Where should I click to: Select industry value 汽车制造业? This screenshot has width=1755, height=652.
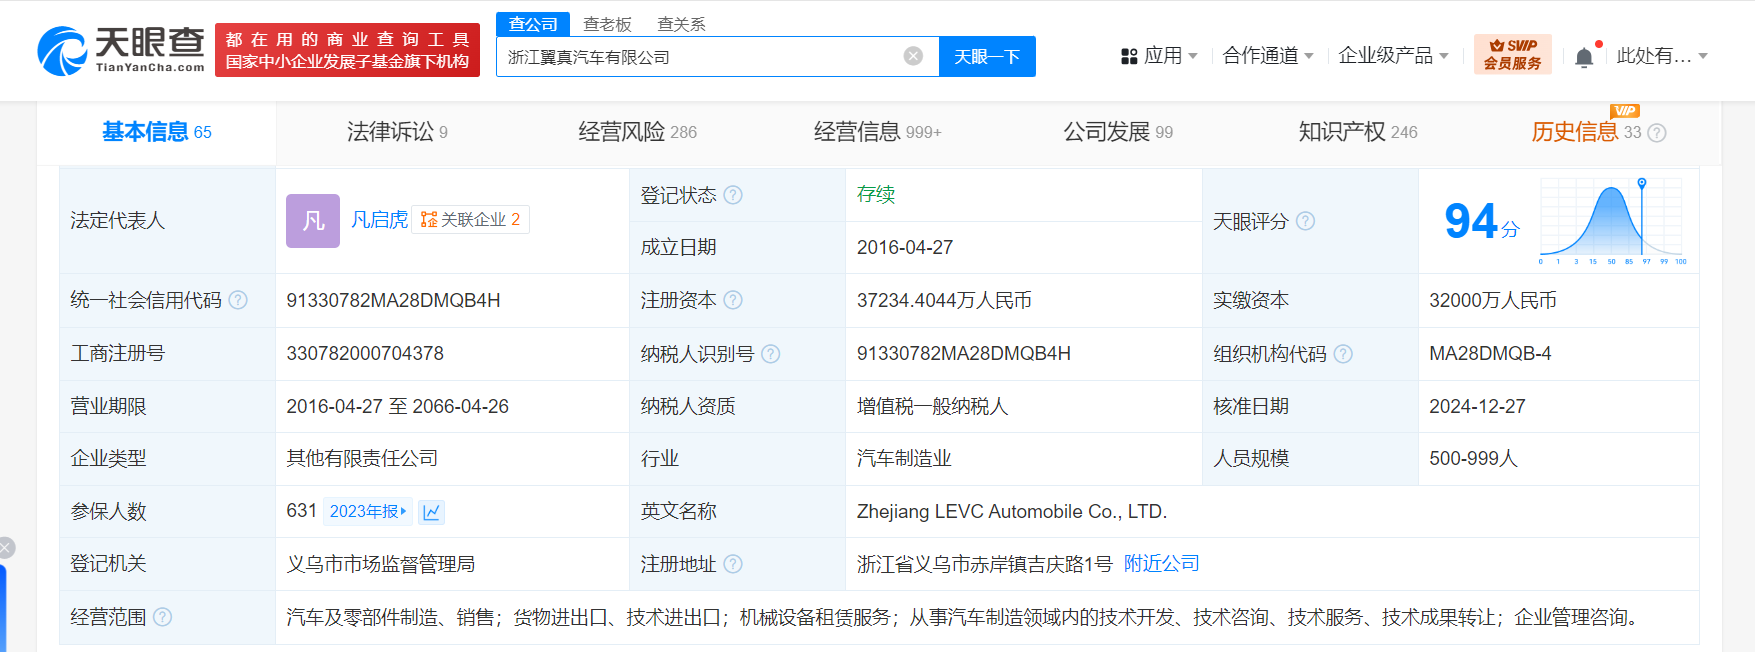(x=904, y=458)
